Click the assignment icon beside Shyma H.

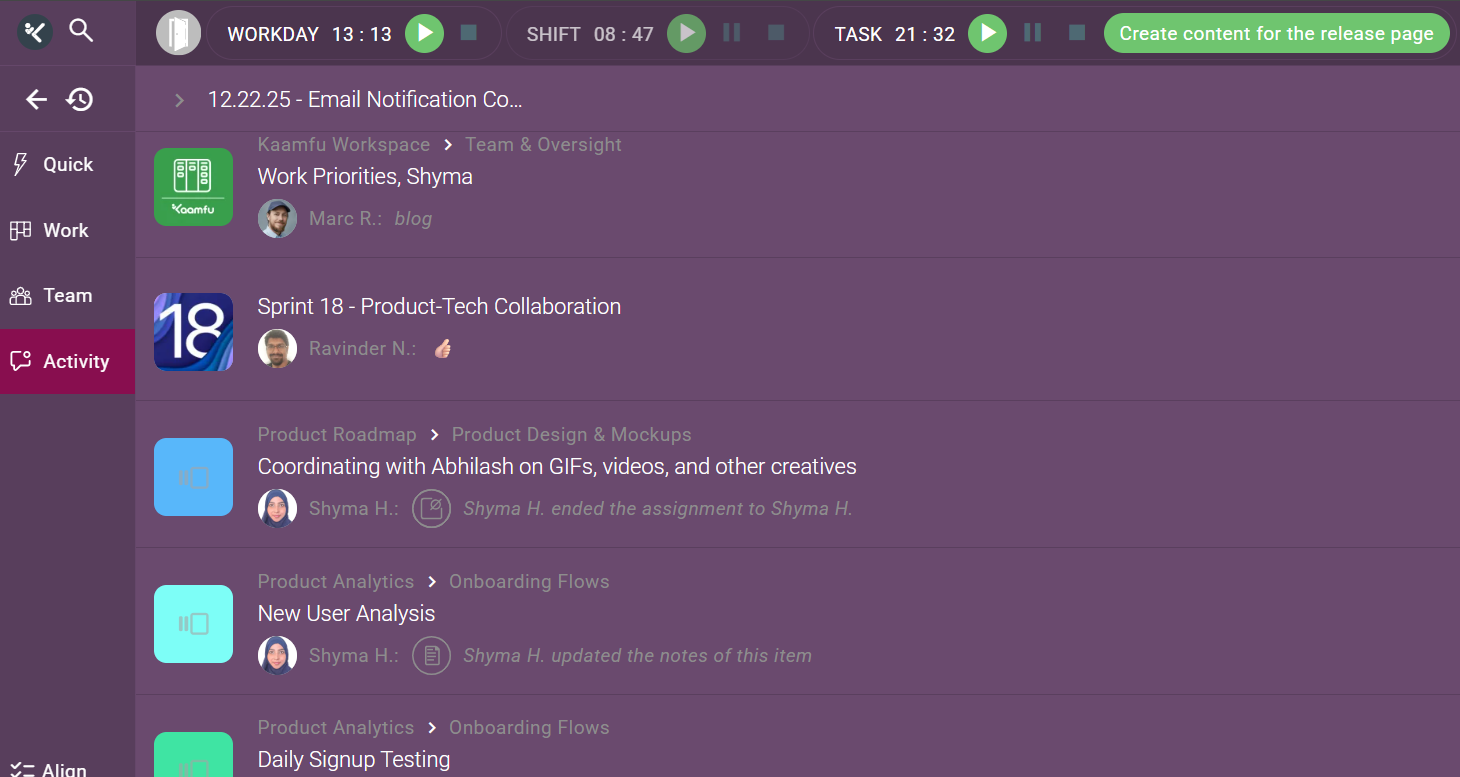[431, 509]
